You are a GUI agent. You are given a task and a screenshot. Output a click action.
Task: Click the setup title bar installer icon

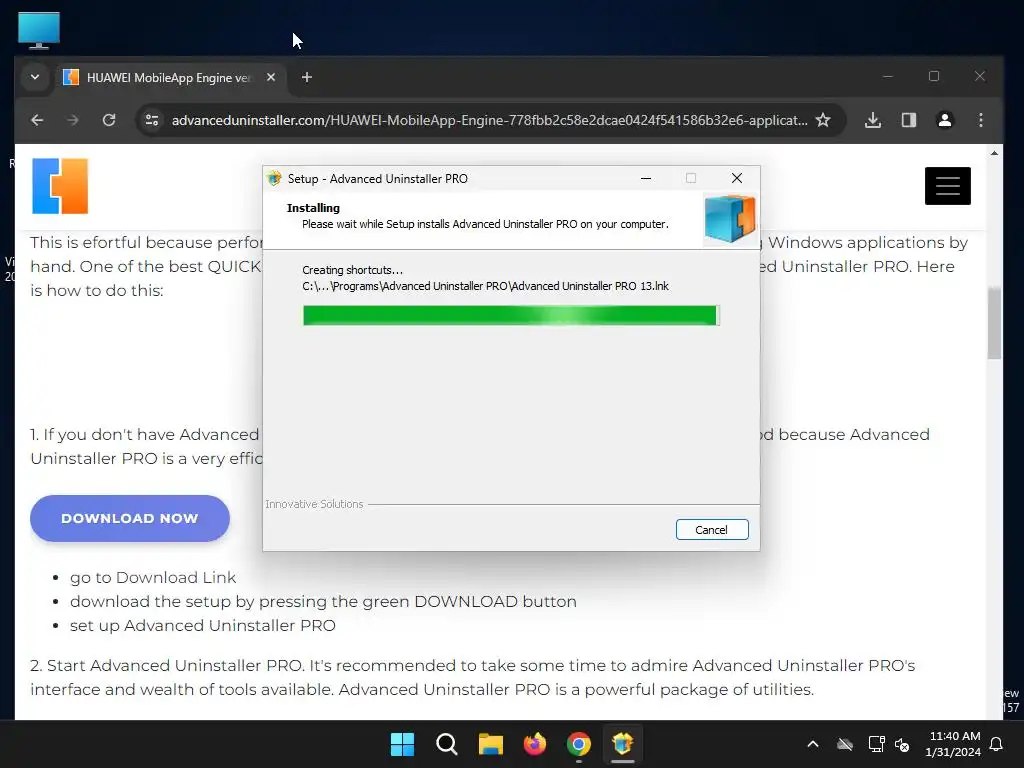point(274,178)
